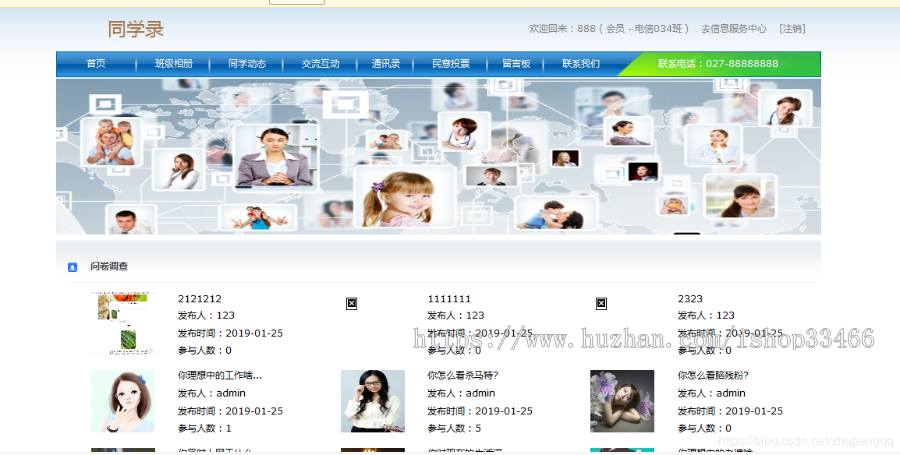The height and width of the screenshot is (455, 900).
Task: Click the 同学录 site logo
Action: click(x=135, y=29)
